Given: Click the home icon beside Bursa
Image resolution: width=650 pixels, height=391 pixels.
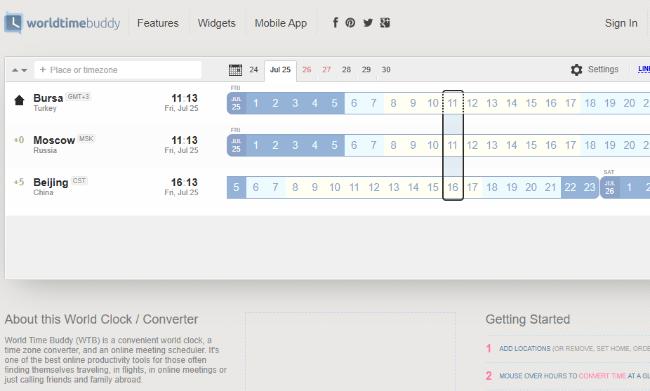Looking at the screenshot, I should tap(19, 100).
